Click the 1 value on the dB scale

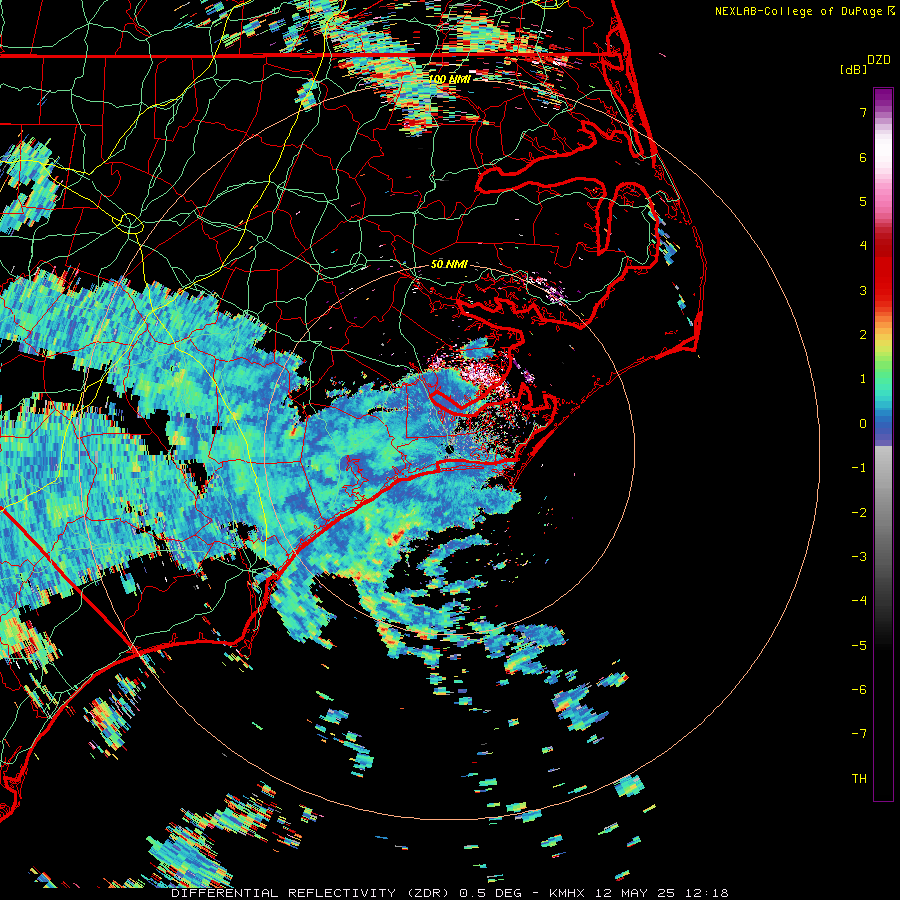point(863,379)
